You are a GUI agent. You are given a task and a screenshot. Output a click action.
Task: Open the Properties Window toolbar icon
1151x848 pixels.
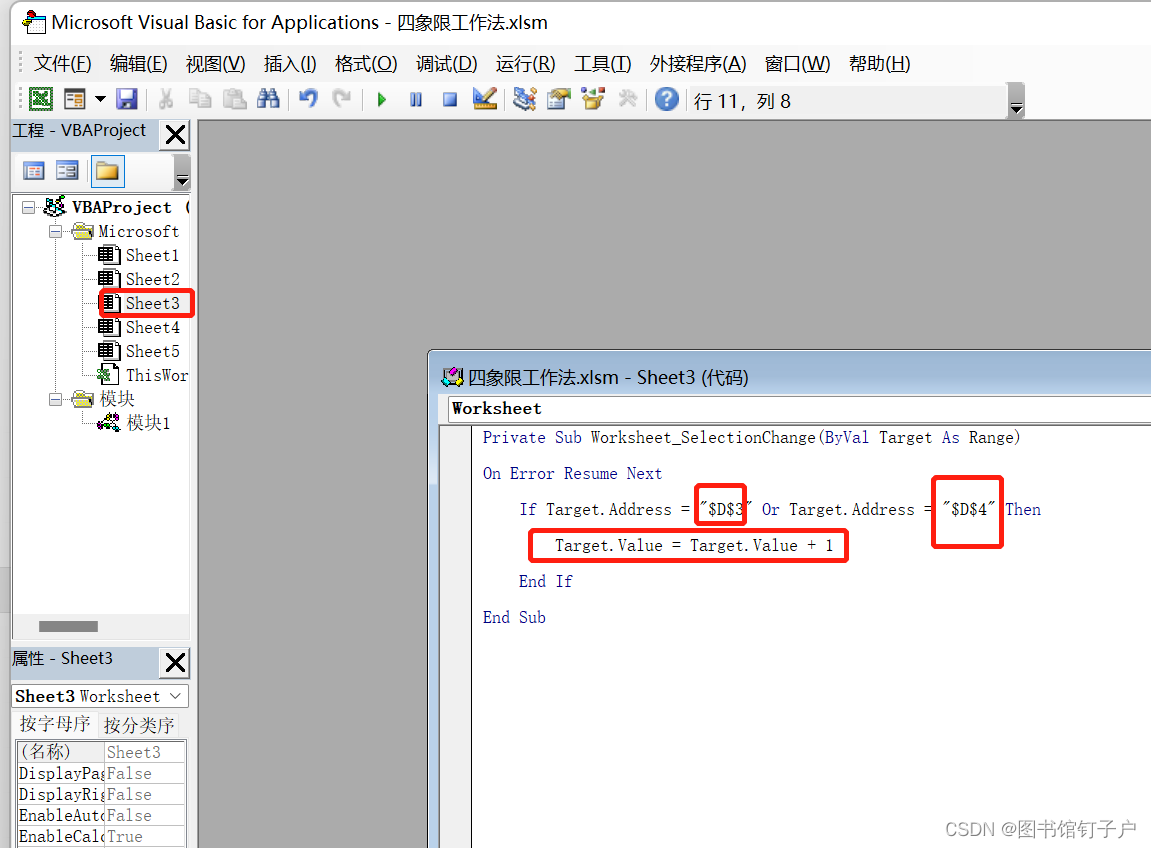point(559,99)
